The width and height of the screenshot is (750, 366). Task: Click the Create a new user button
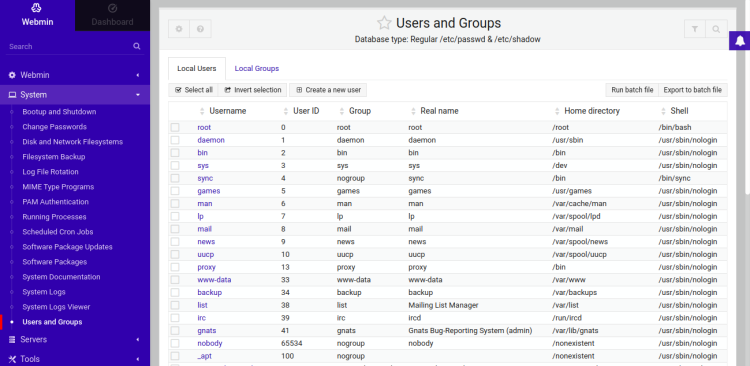click(x=328, y=90)
